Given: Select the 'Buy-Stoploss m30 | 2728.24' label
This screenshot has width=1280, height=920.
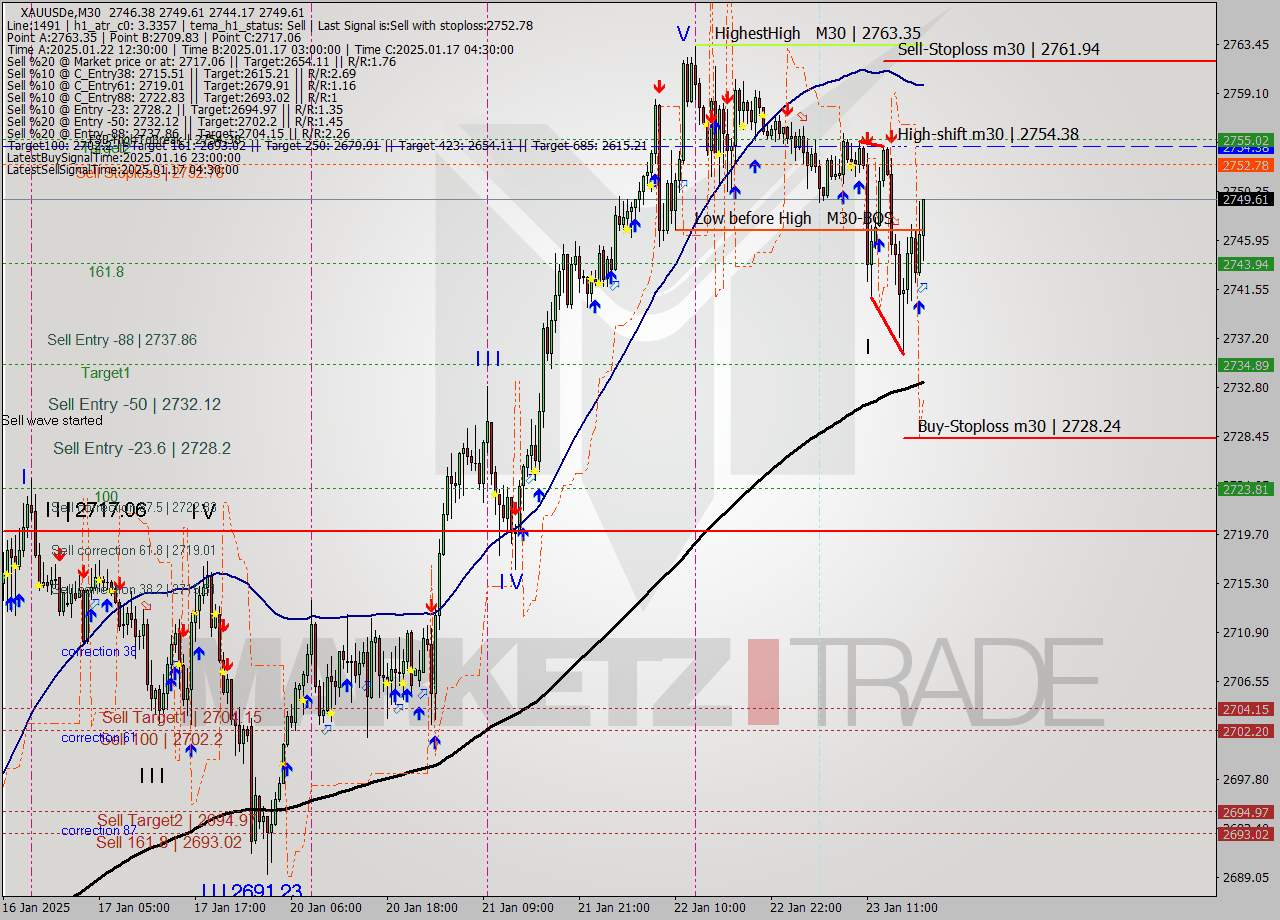Looking at the screenshot, I should (x=1019, y=426).
